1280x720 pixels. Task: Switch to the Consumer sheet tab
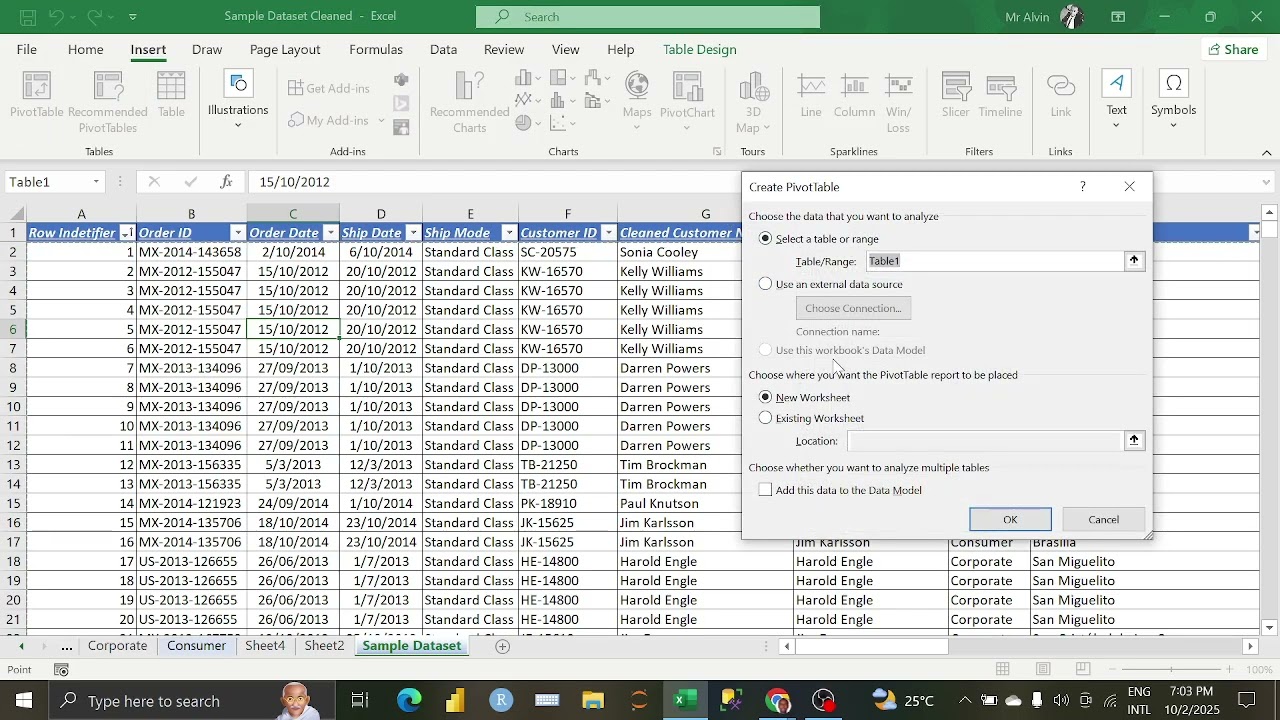(x=197, y=646)
